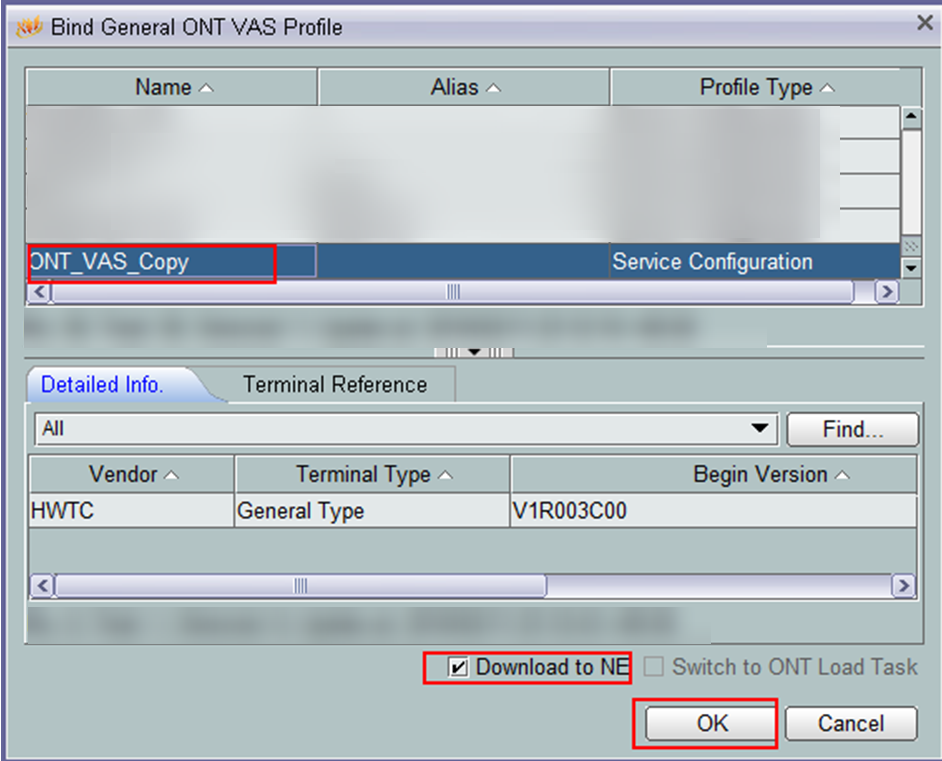Toggle the Download to NE checkbox
The image size is (942, 761).
[x=459, y=668]
